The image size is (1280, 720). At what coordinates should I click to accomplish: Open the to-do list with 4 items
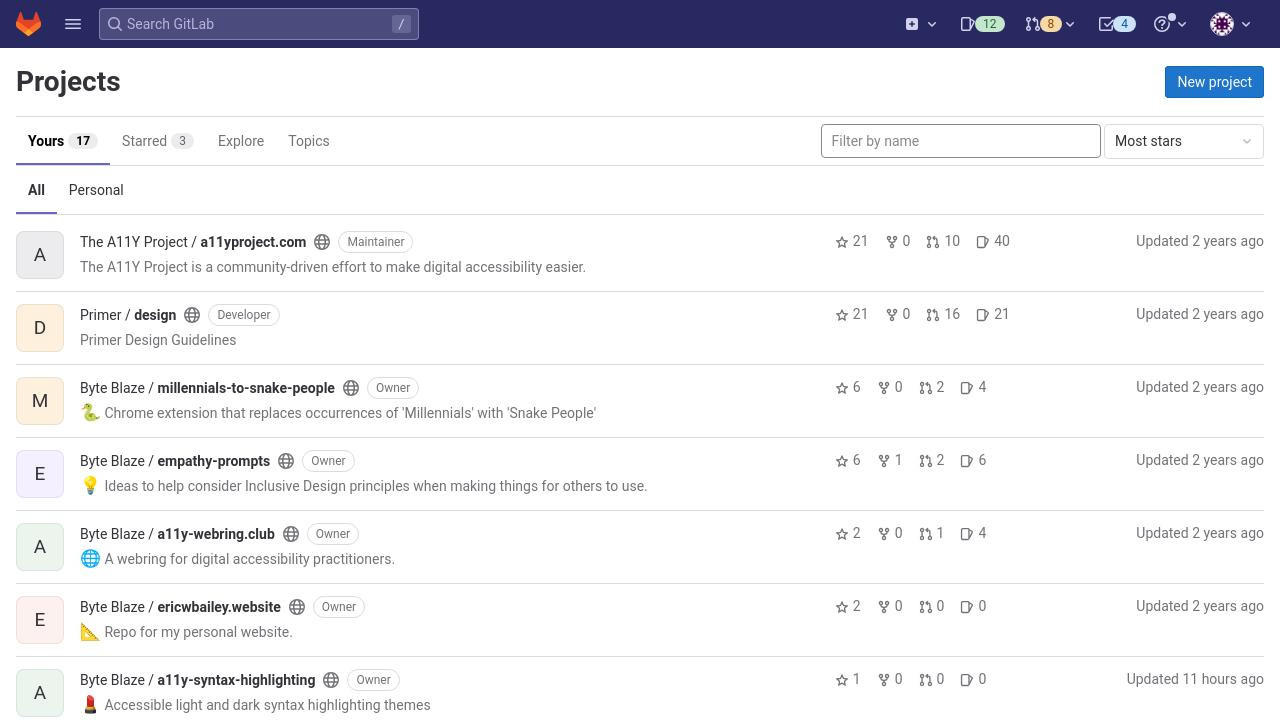tap(1116, 24)
